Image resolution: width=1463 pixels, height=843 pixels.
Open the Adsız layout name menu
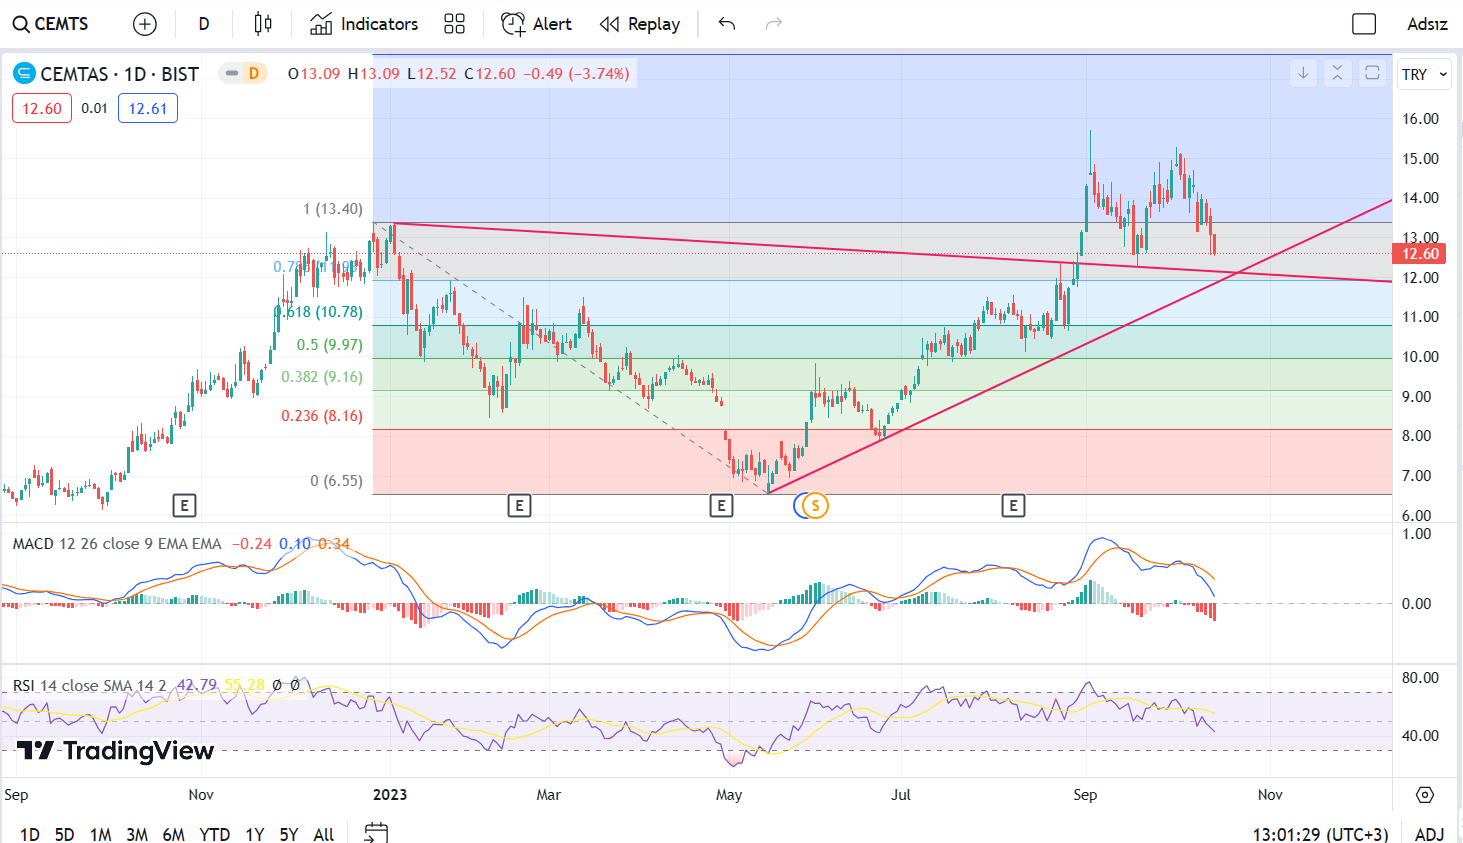[1427, 24]
